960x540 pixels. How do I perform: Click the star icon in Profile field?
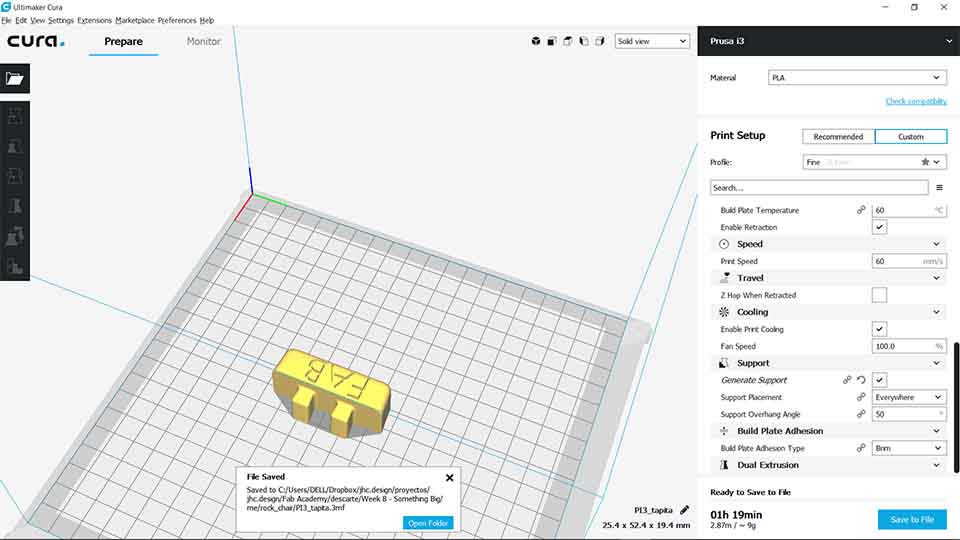coord(925,162)
